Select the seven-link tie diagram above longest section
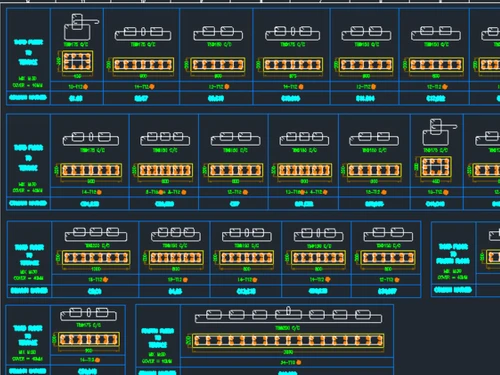The image size is (500, 375). point(288,316)
